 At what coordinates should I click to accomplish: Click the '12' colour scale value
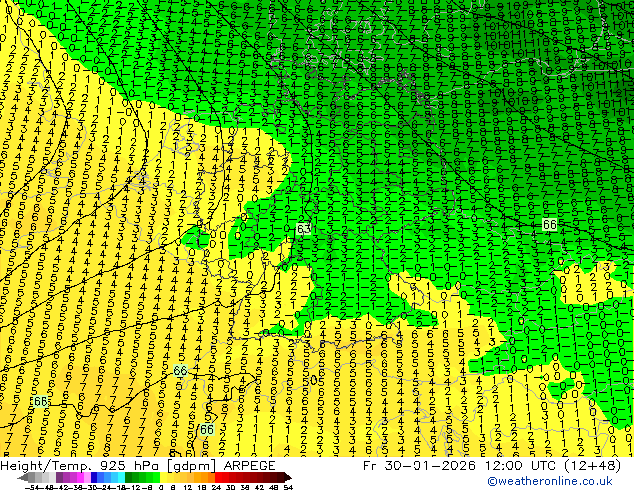(x=188, y=487)
